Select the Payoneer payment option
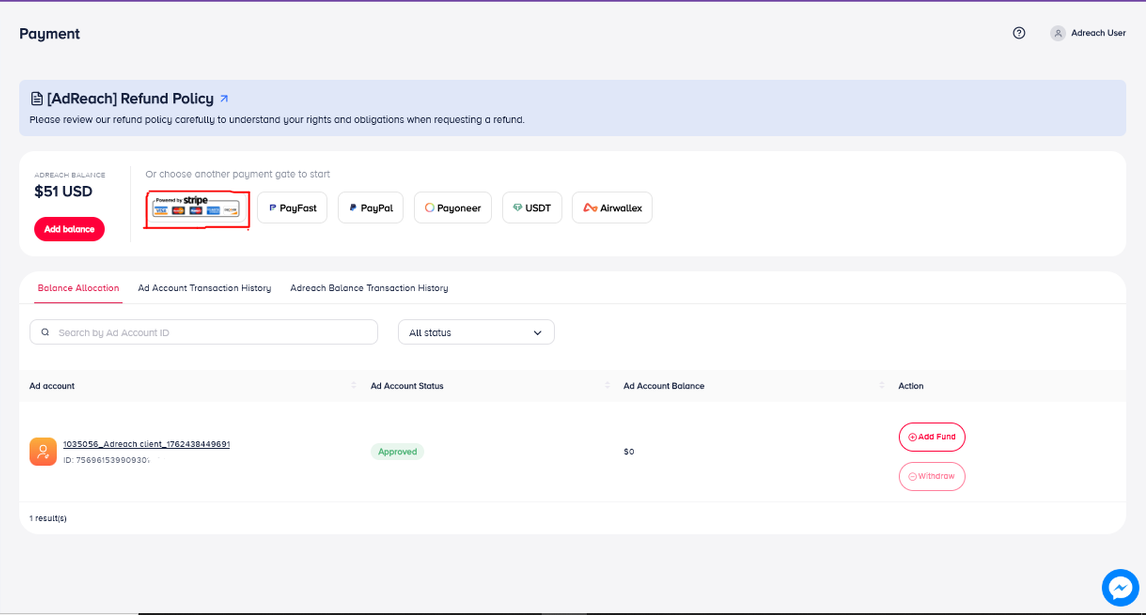 453,208
